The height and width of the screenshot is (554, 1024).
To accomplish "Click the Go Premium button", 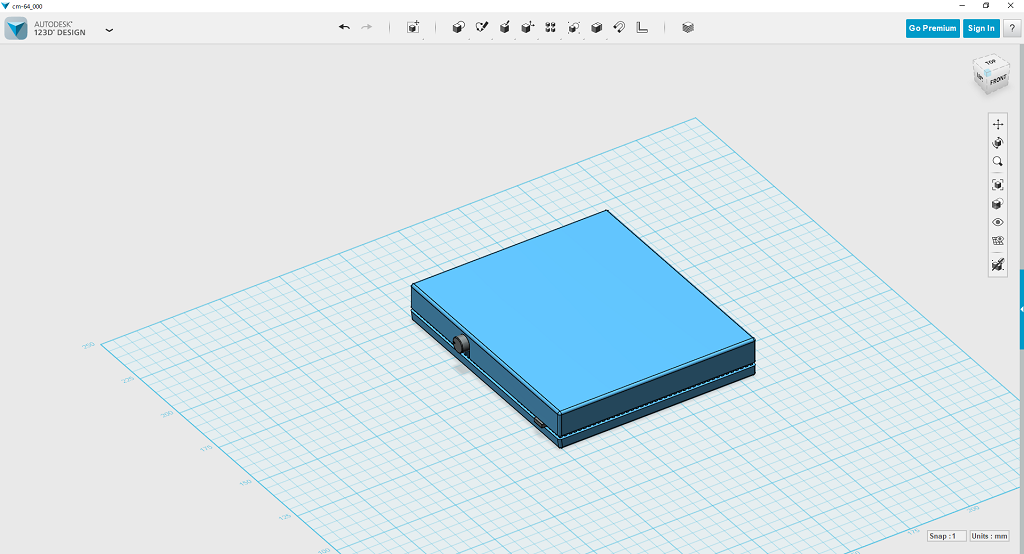I will pos(932,28).
